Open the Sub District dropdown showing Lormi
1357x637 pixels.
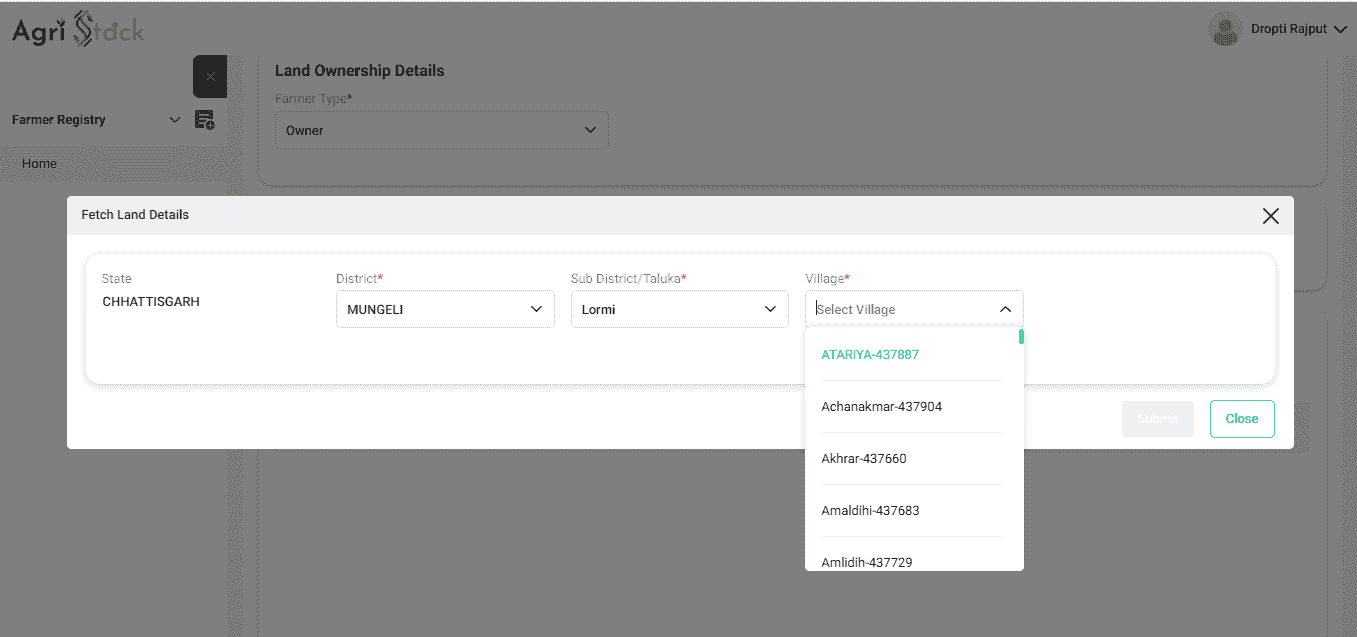click(679, 310)
